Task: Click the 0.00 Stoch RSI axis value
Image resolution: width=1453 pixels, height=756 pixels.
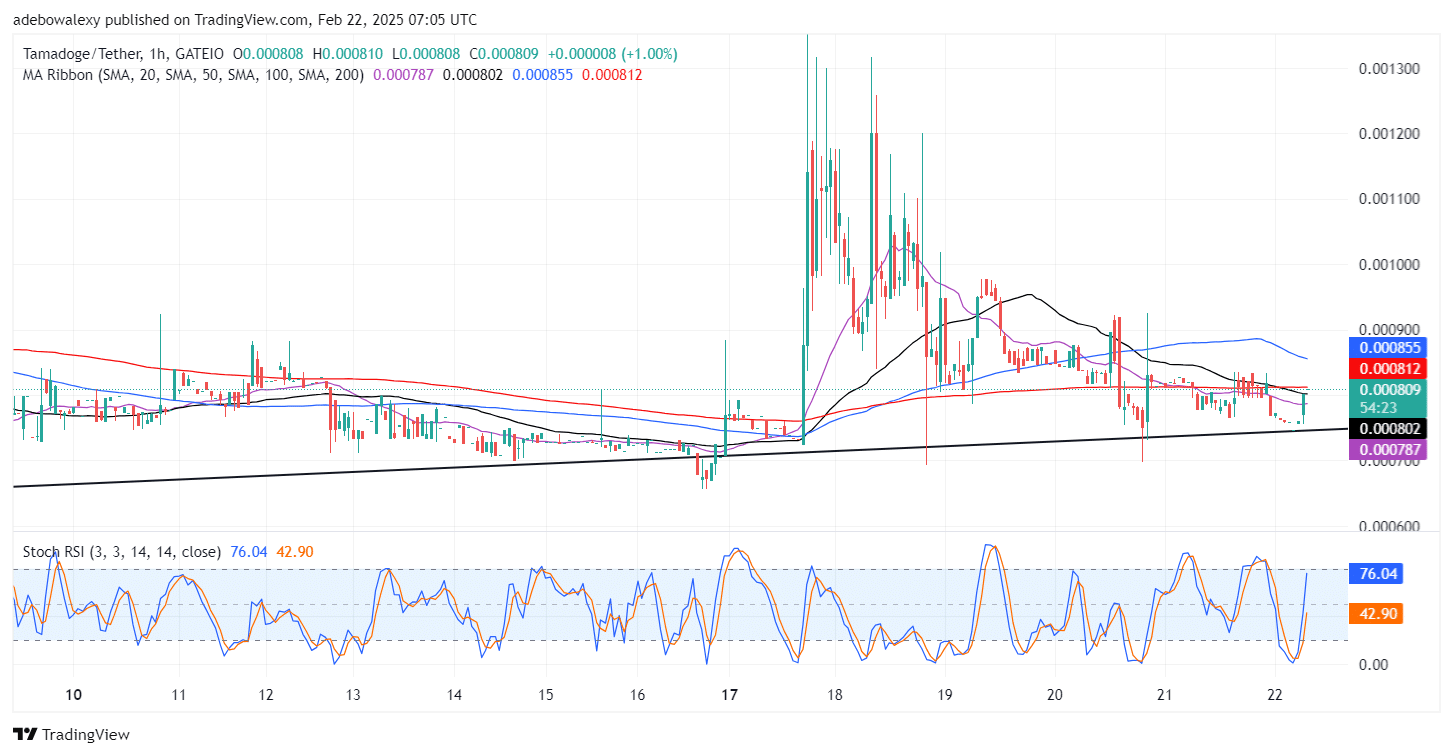Action: pyautogui.click(x=1373, y=664)
